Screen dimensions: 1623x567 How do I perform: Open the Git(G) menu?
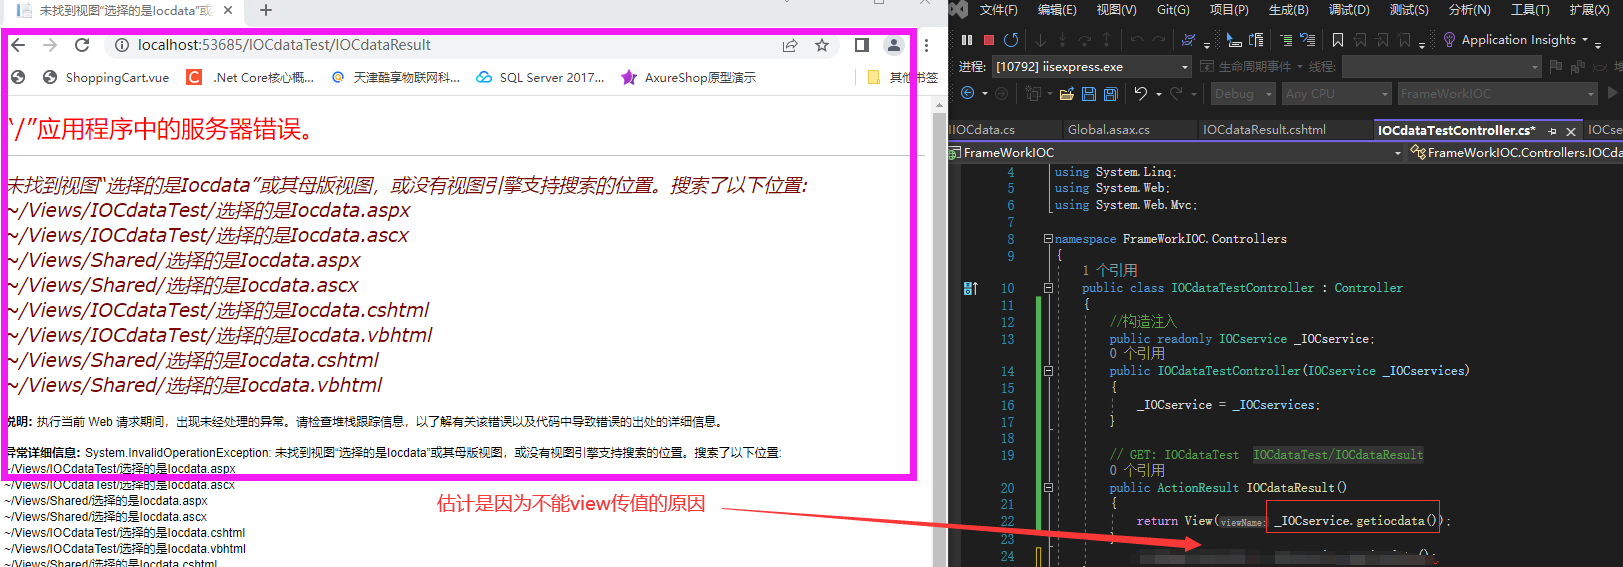pyautogui.click(x=1173, y=10)
